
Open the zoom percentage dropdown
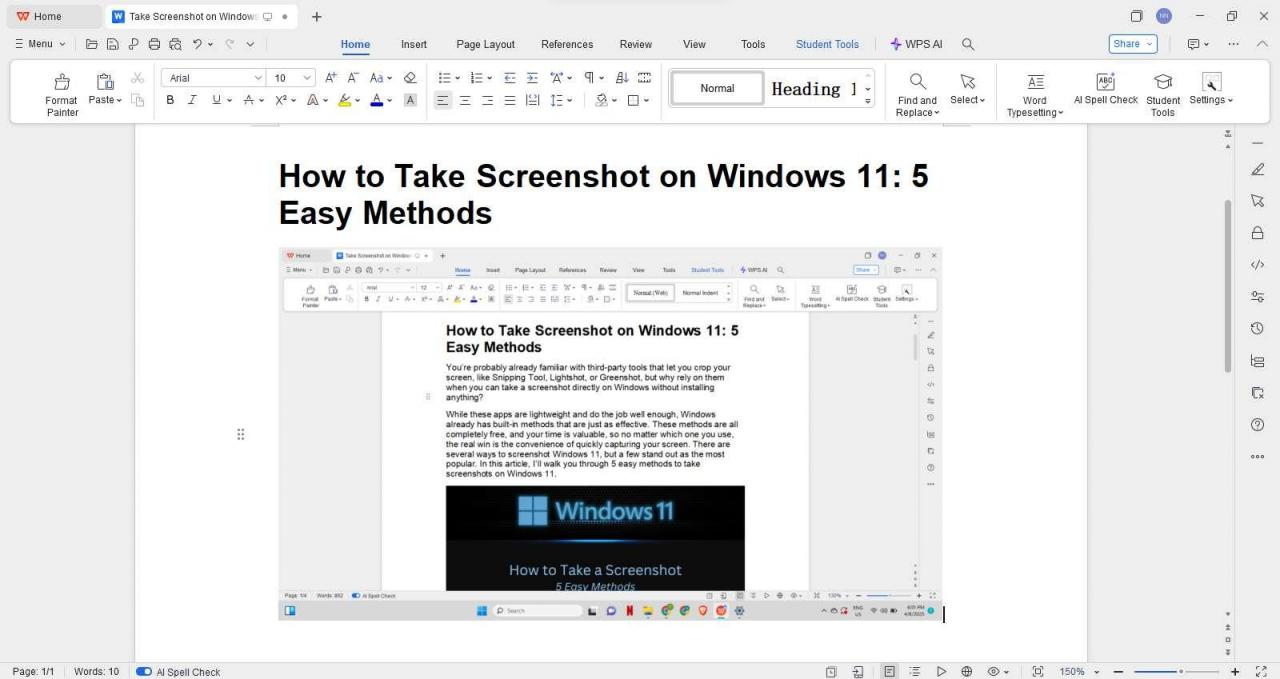1072,671
